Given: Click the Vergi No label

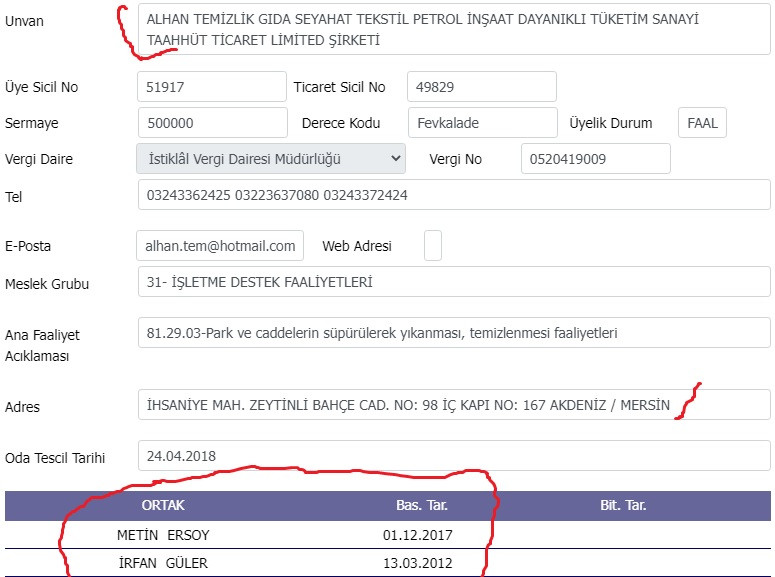Looking at the screenshot, I should click(455, 159).
